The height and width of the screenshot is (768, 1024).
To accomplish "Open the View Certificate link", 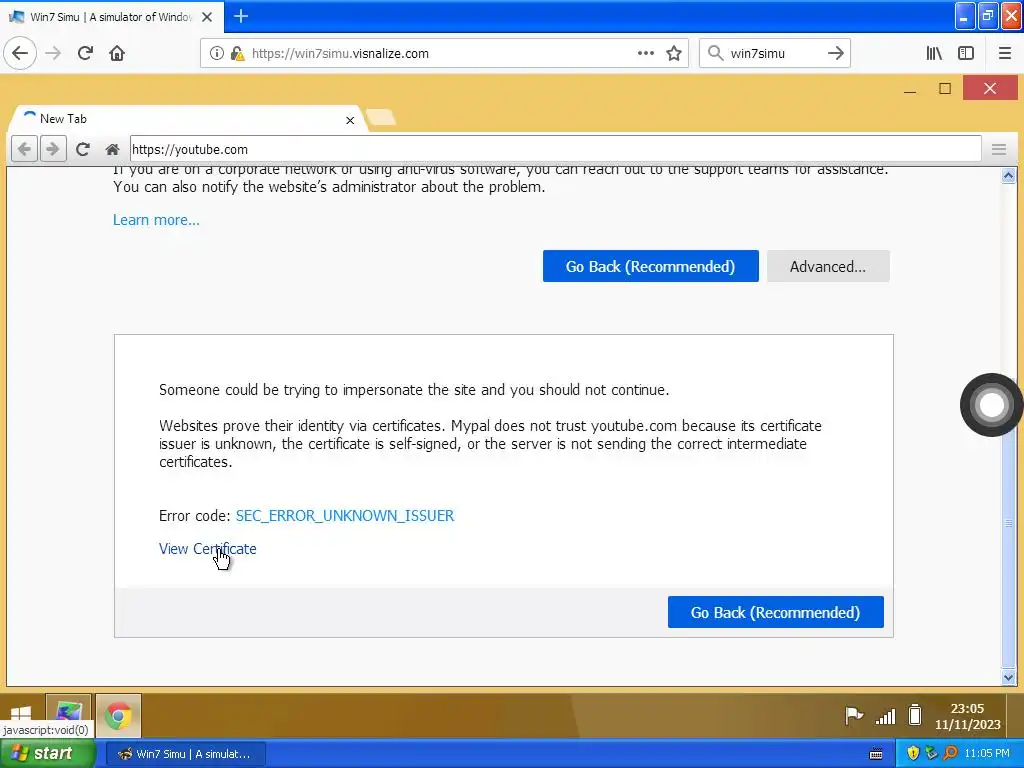I will 208,549.
